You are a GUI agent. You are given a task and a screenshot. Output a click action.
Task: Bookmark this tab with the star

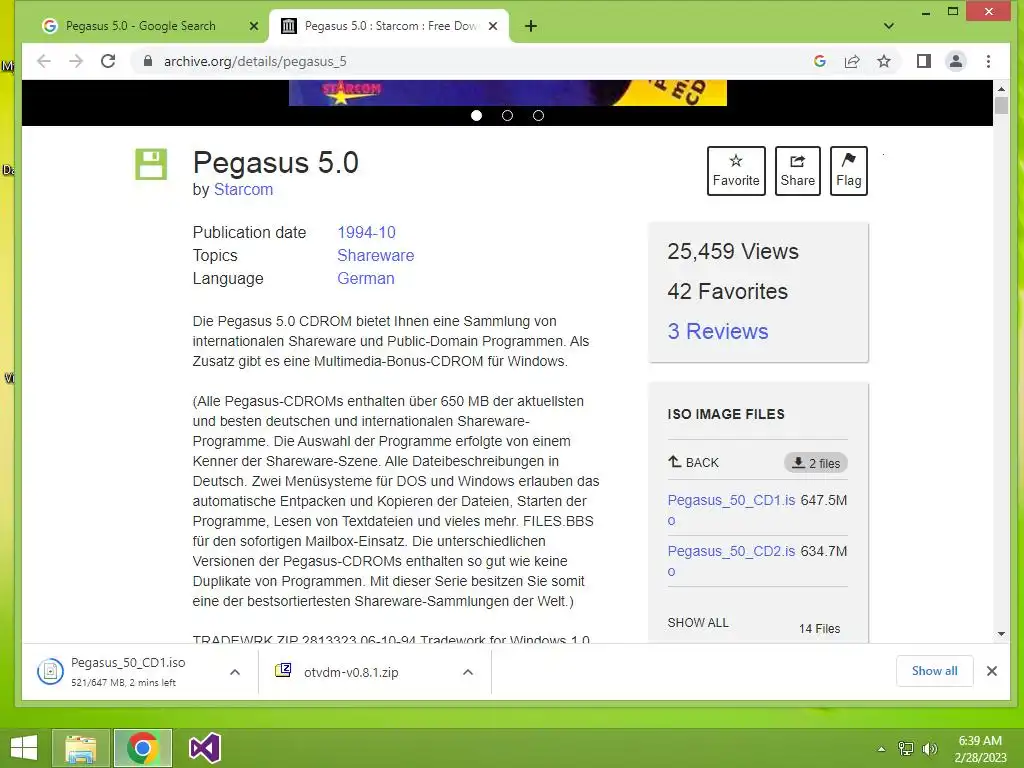tap(884, 61)
